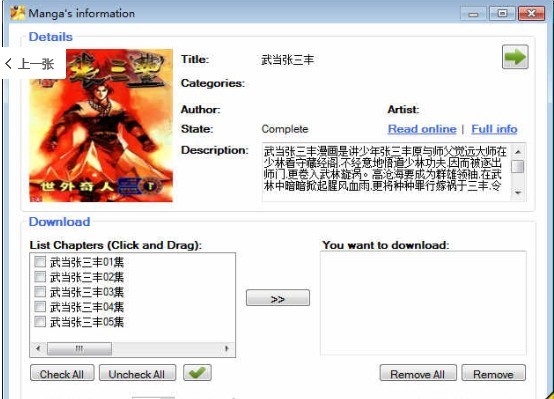
Task: Click the manga cover thumbnail
Action: click(101, 125)
